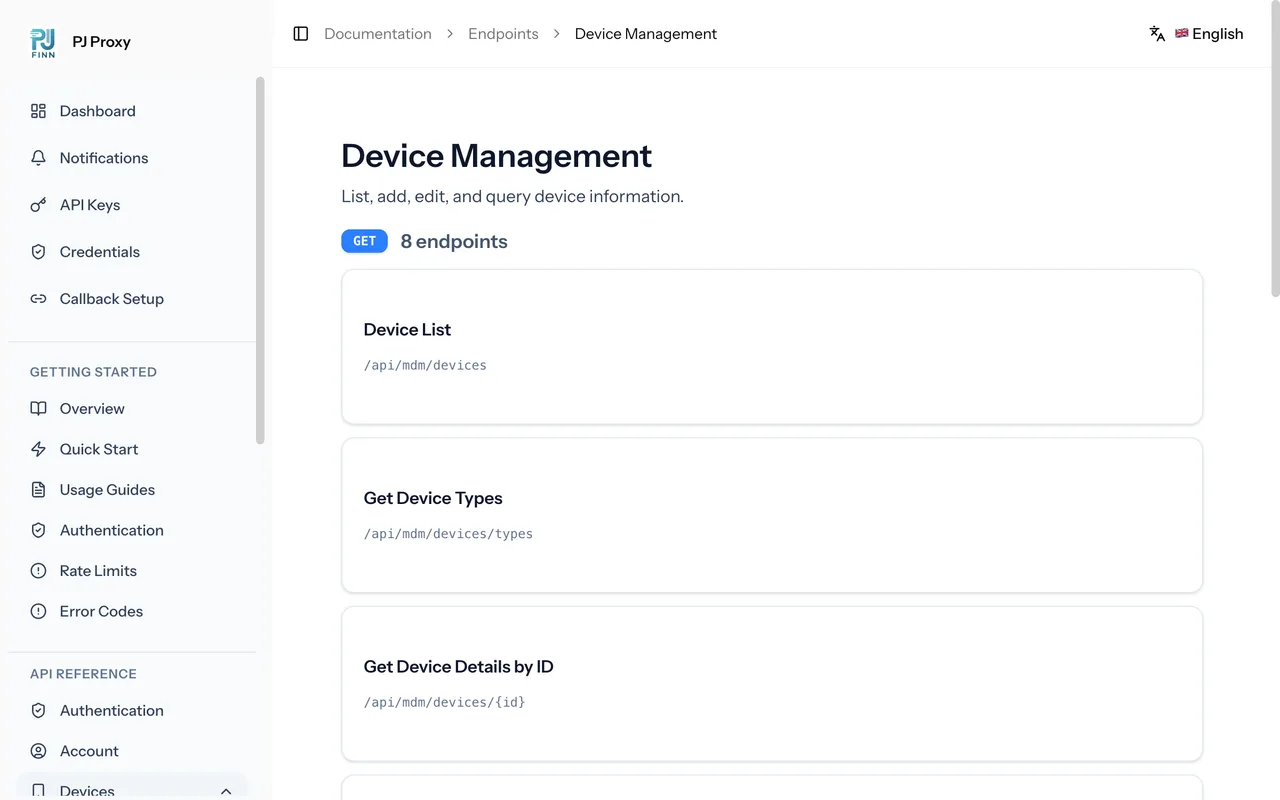1280x800 pixels.
Task: Click the main page vertical scrollbar
Action: click(x=1275, y=150)
